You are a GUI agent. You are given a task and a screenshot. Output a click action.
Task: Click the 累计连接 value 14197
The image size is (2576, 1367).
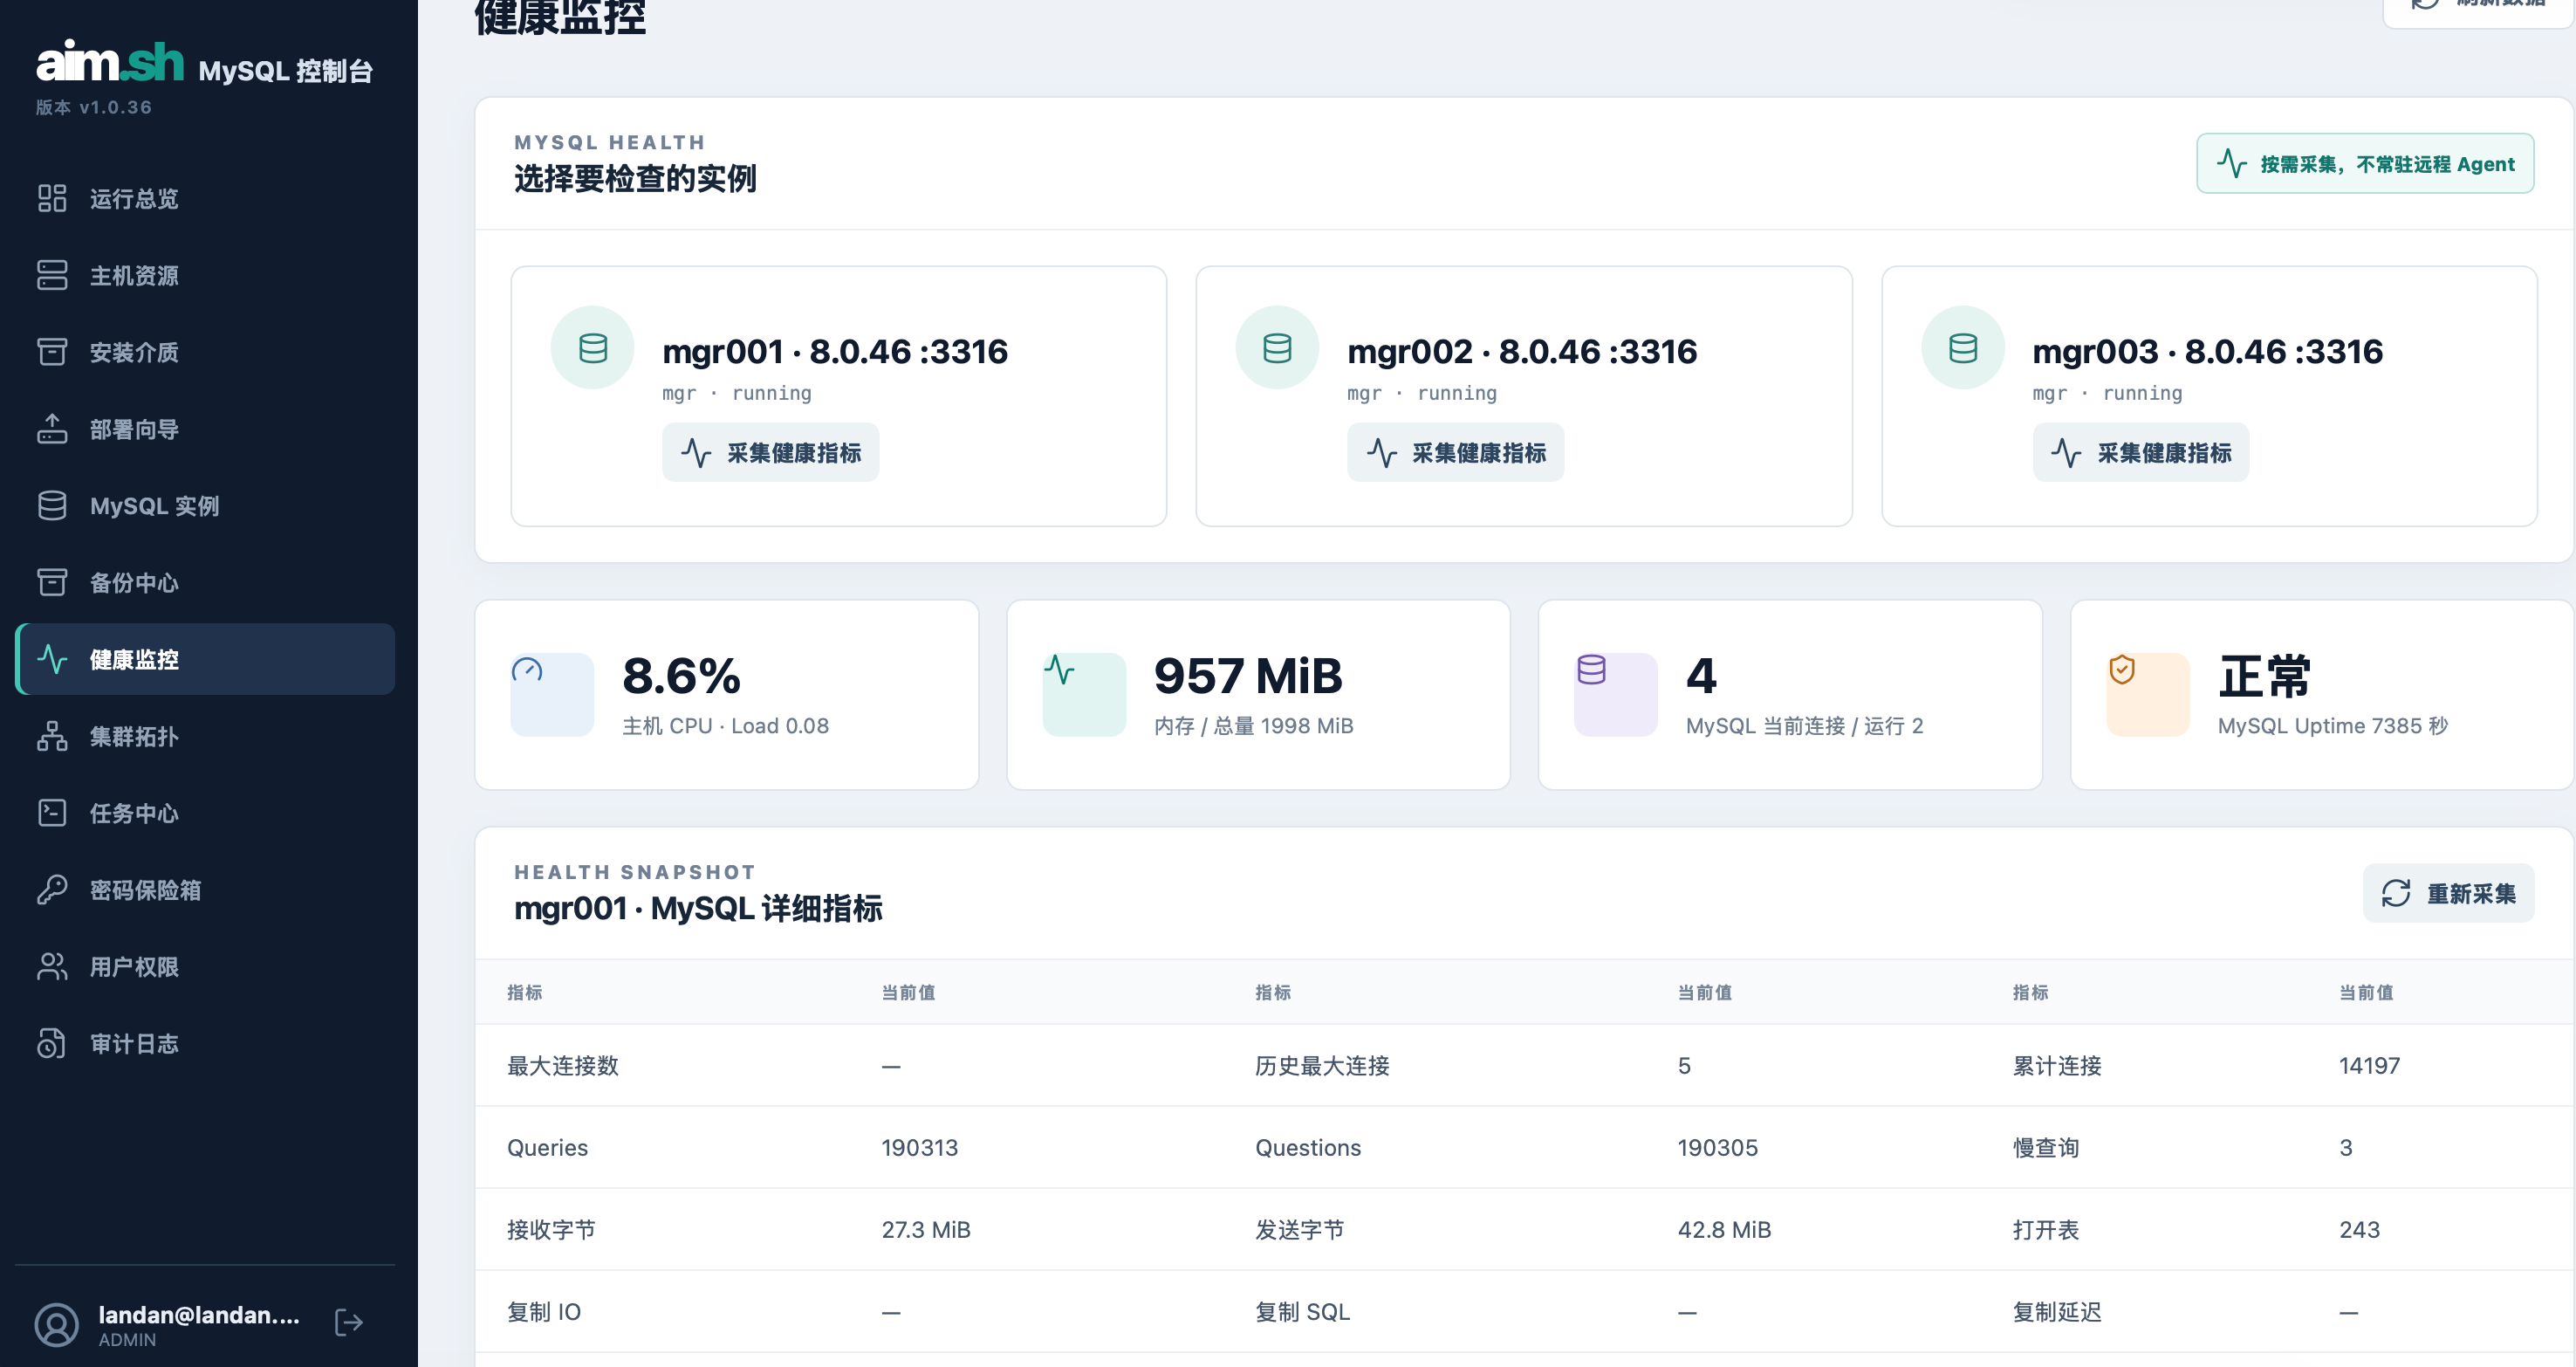(2369, 1066)
